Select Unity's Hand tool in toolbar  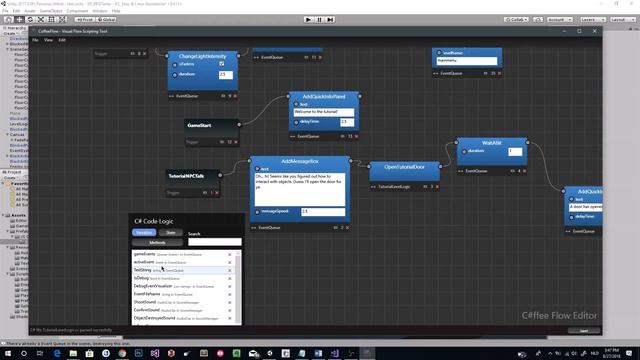[x=8, y=20]
